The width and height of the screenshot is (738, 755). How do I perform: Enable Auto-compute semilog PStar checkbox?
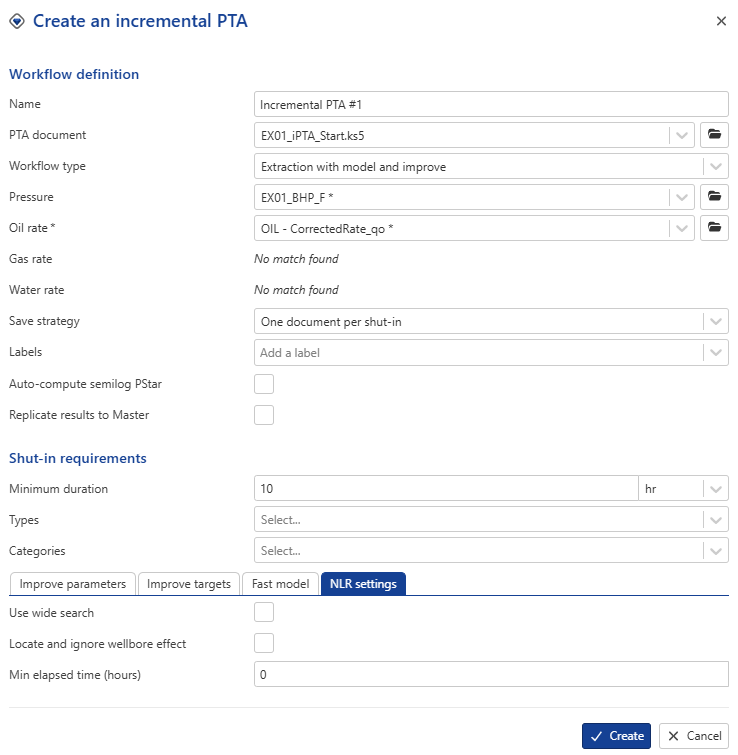tap(264, 384)
